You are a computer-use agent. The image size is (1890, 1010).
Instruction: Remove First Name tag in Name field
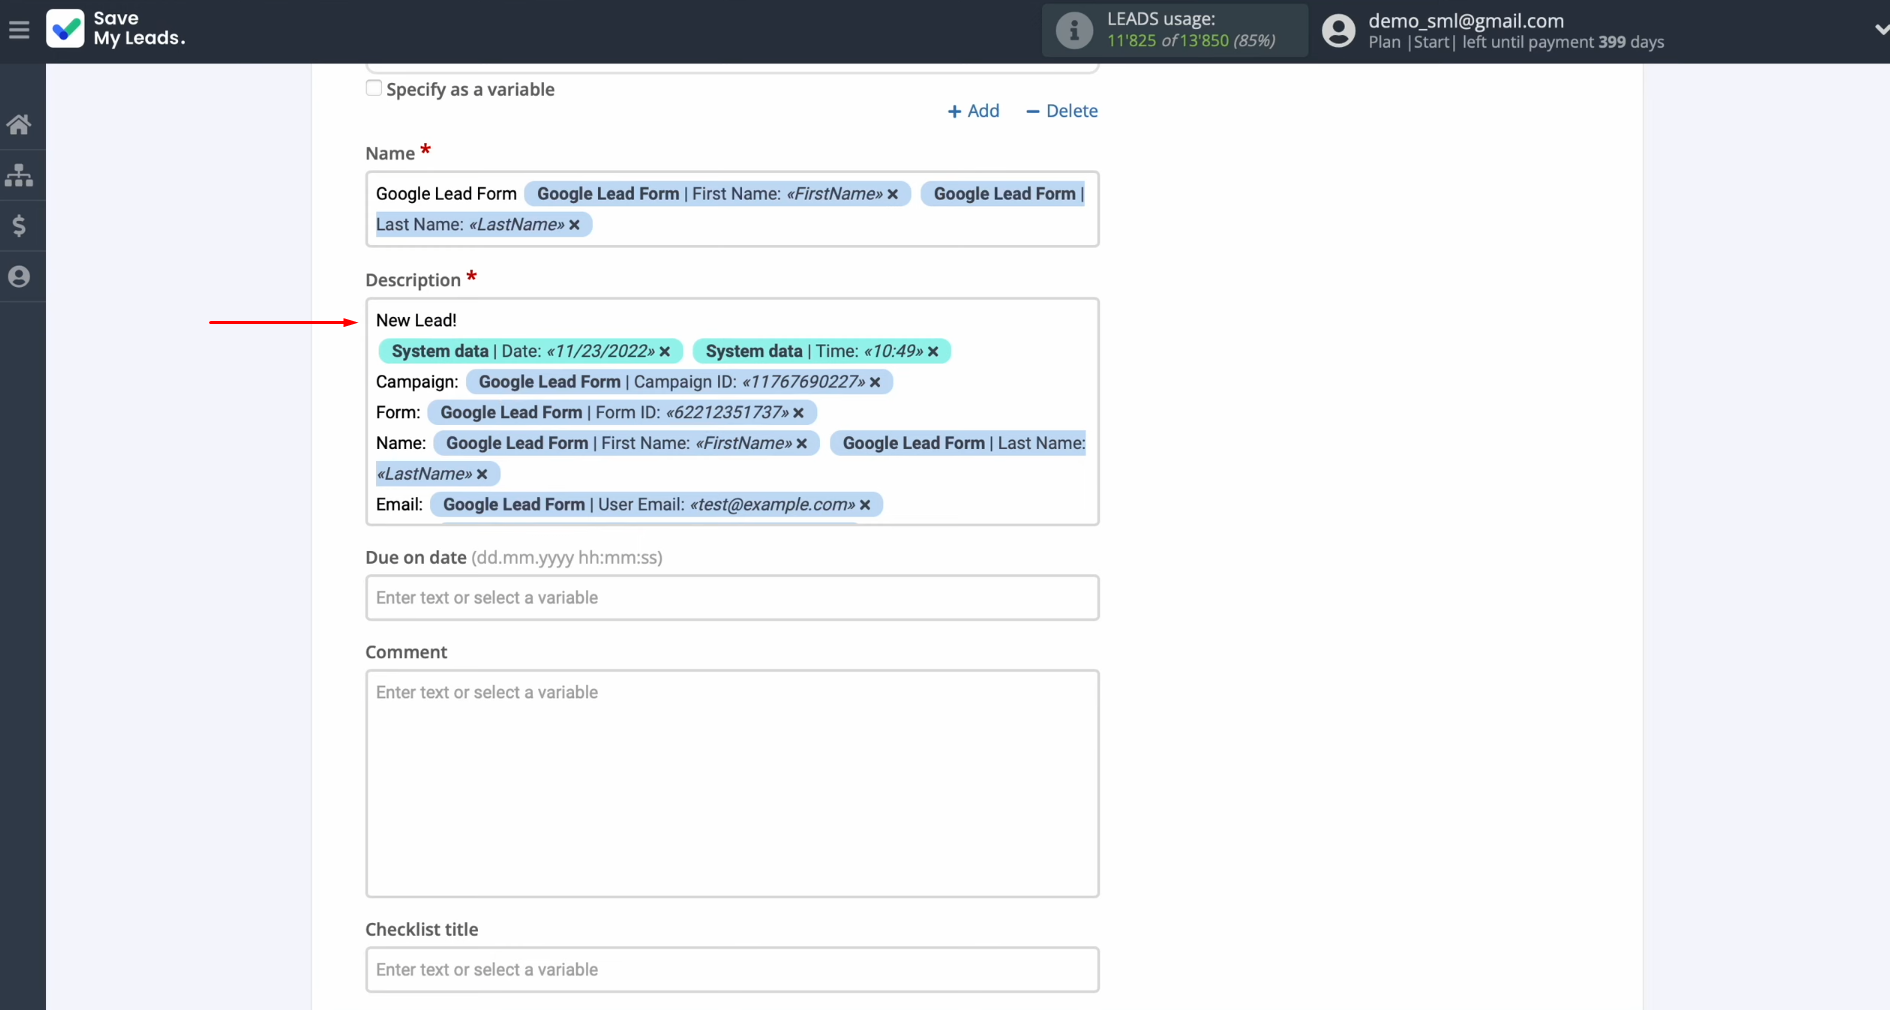(893, 194)
